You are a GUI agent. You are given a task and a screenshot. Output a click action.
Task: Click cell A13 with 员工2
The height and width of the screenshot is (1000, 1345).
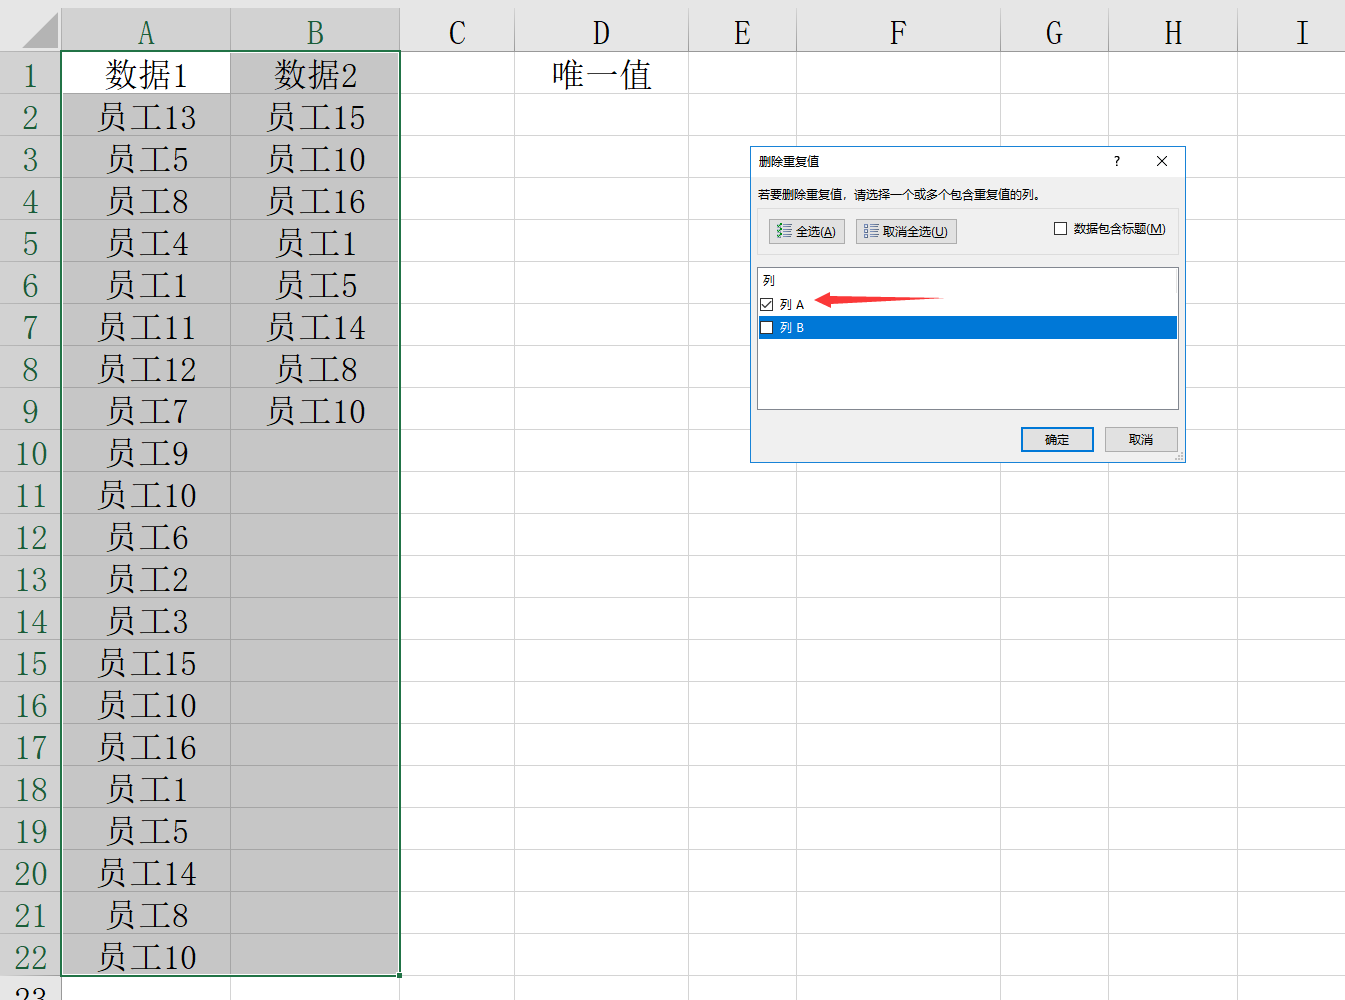[146, 578]
